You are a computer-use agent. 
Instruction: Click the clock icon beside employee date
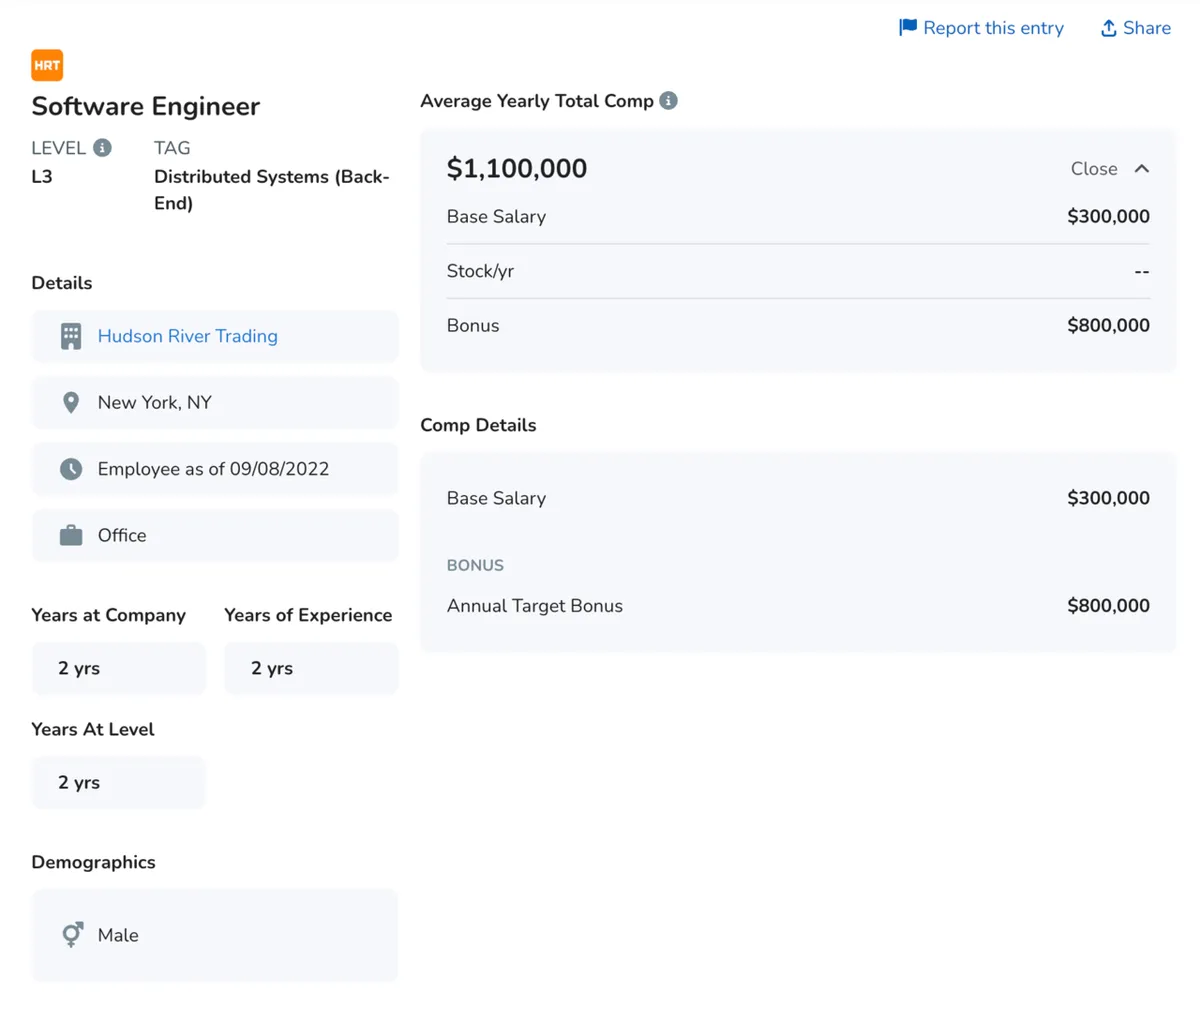[71, 469]
